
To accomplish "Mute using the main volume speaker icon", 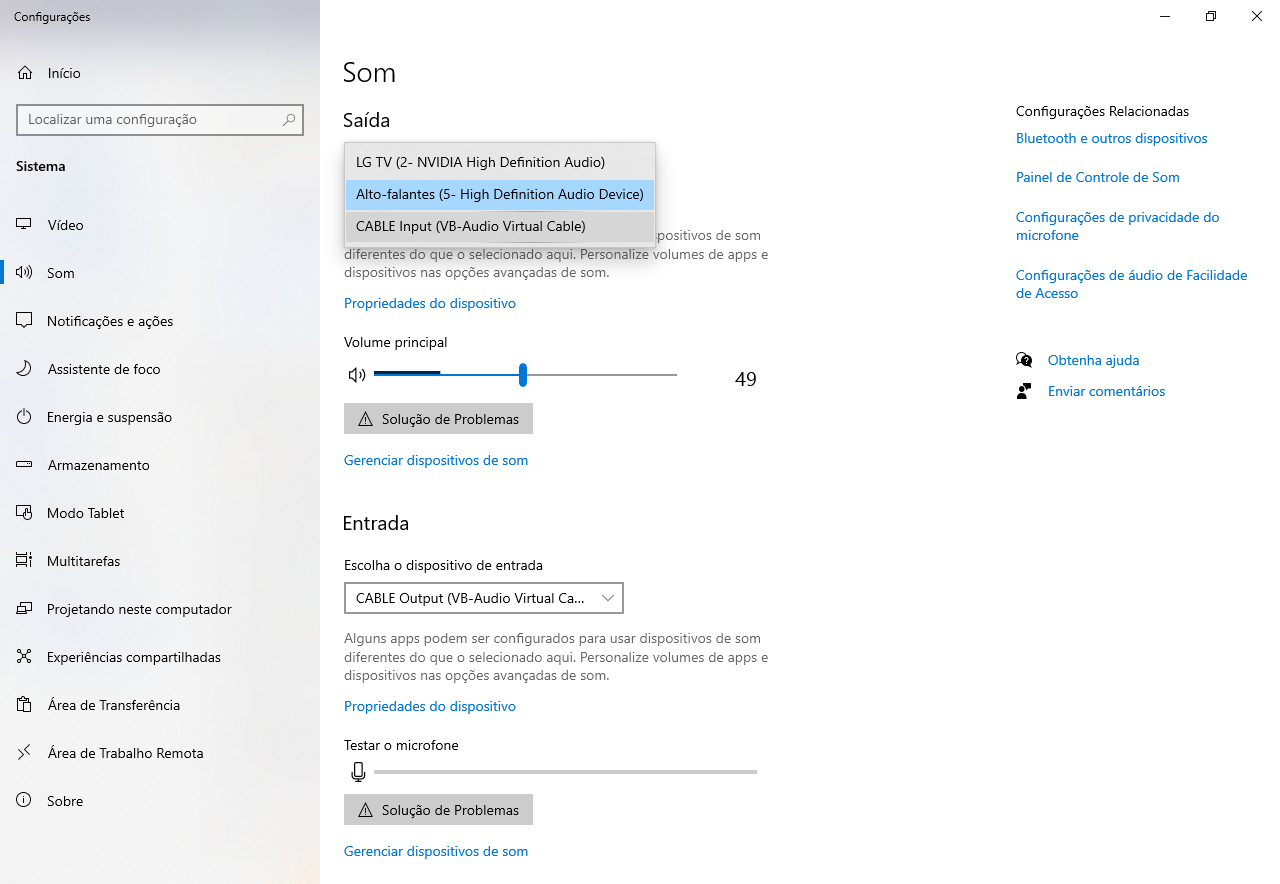I will pos(356,375).
